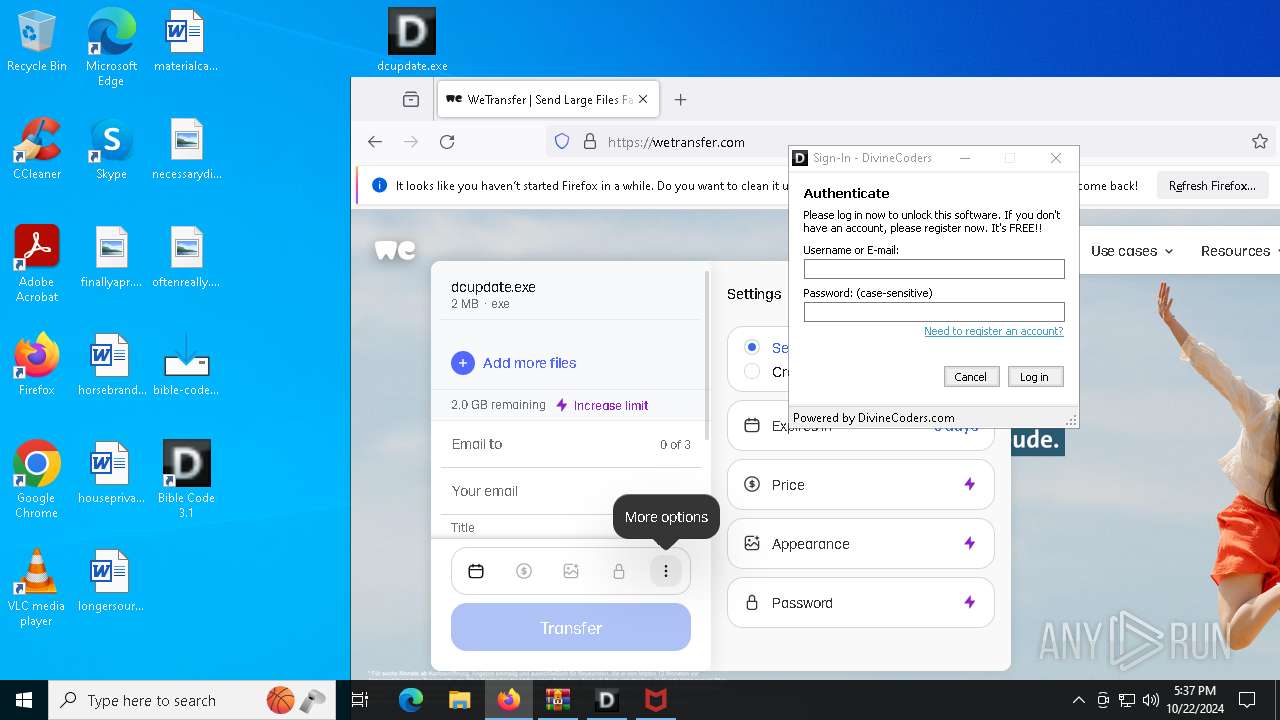This screenshot has width=1280, height=720.
Task: Select the dcupdate.exe desktop icon
Action: (x=412, y=42)
